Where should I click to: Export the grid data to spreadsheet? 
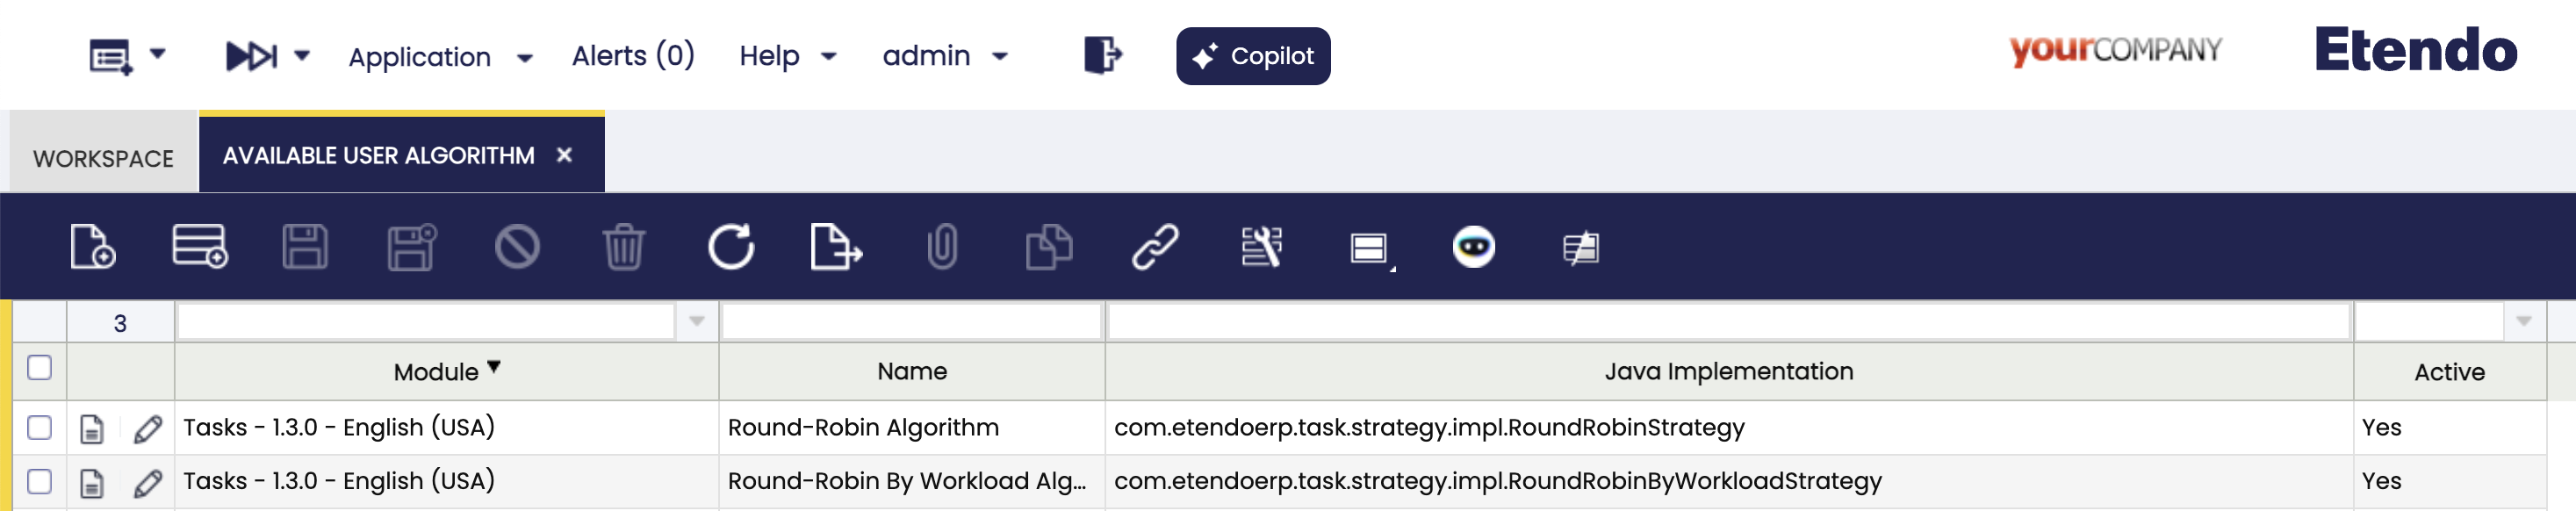[836, 247]
